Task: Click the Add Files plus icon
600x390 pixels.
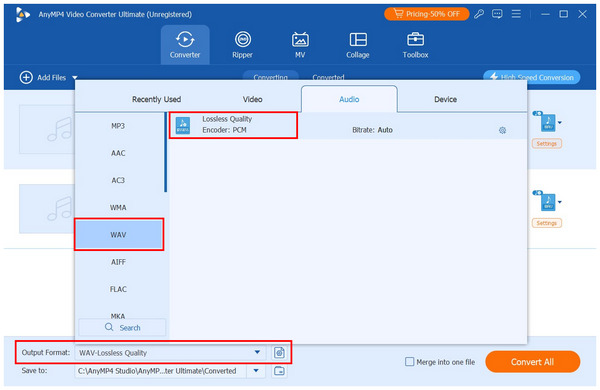Action: [26, 77]
